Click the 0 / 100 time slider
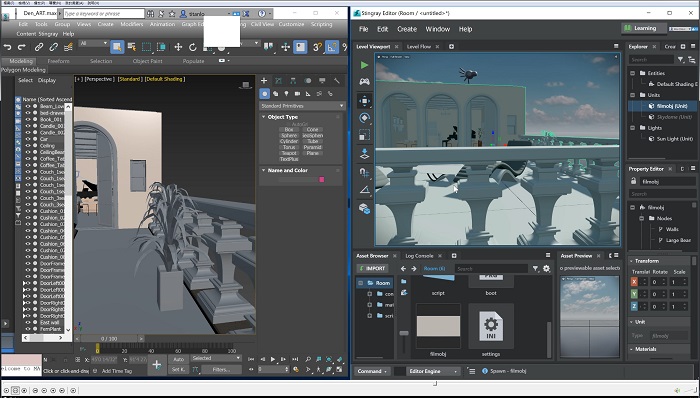The width and height of the screenshot is (700, 398). pos(109,339)
